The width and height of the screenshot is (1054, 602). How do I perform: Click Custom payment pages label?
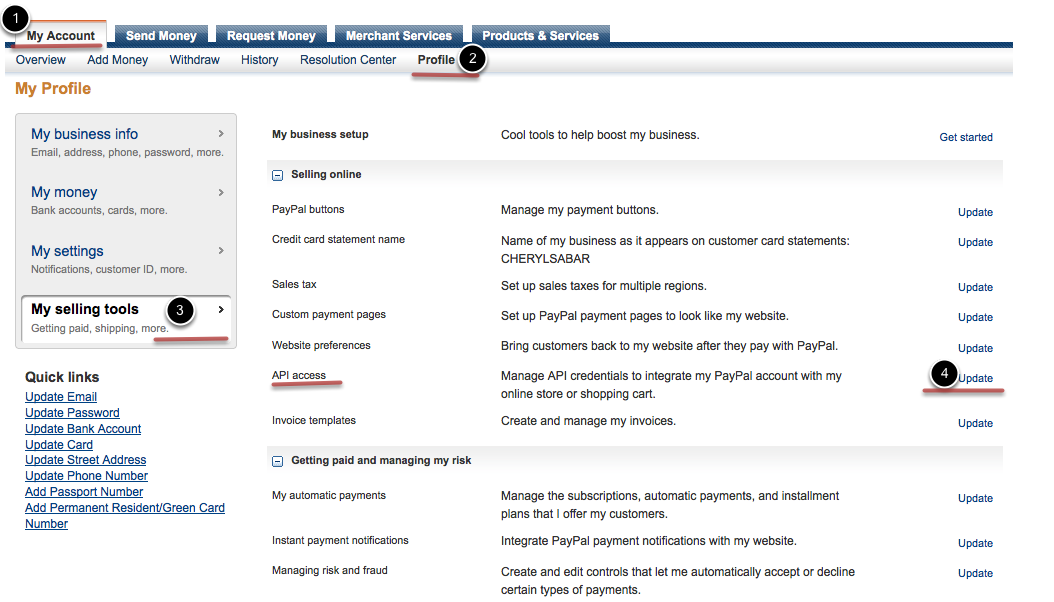point(329,314)
